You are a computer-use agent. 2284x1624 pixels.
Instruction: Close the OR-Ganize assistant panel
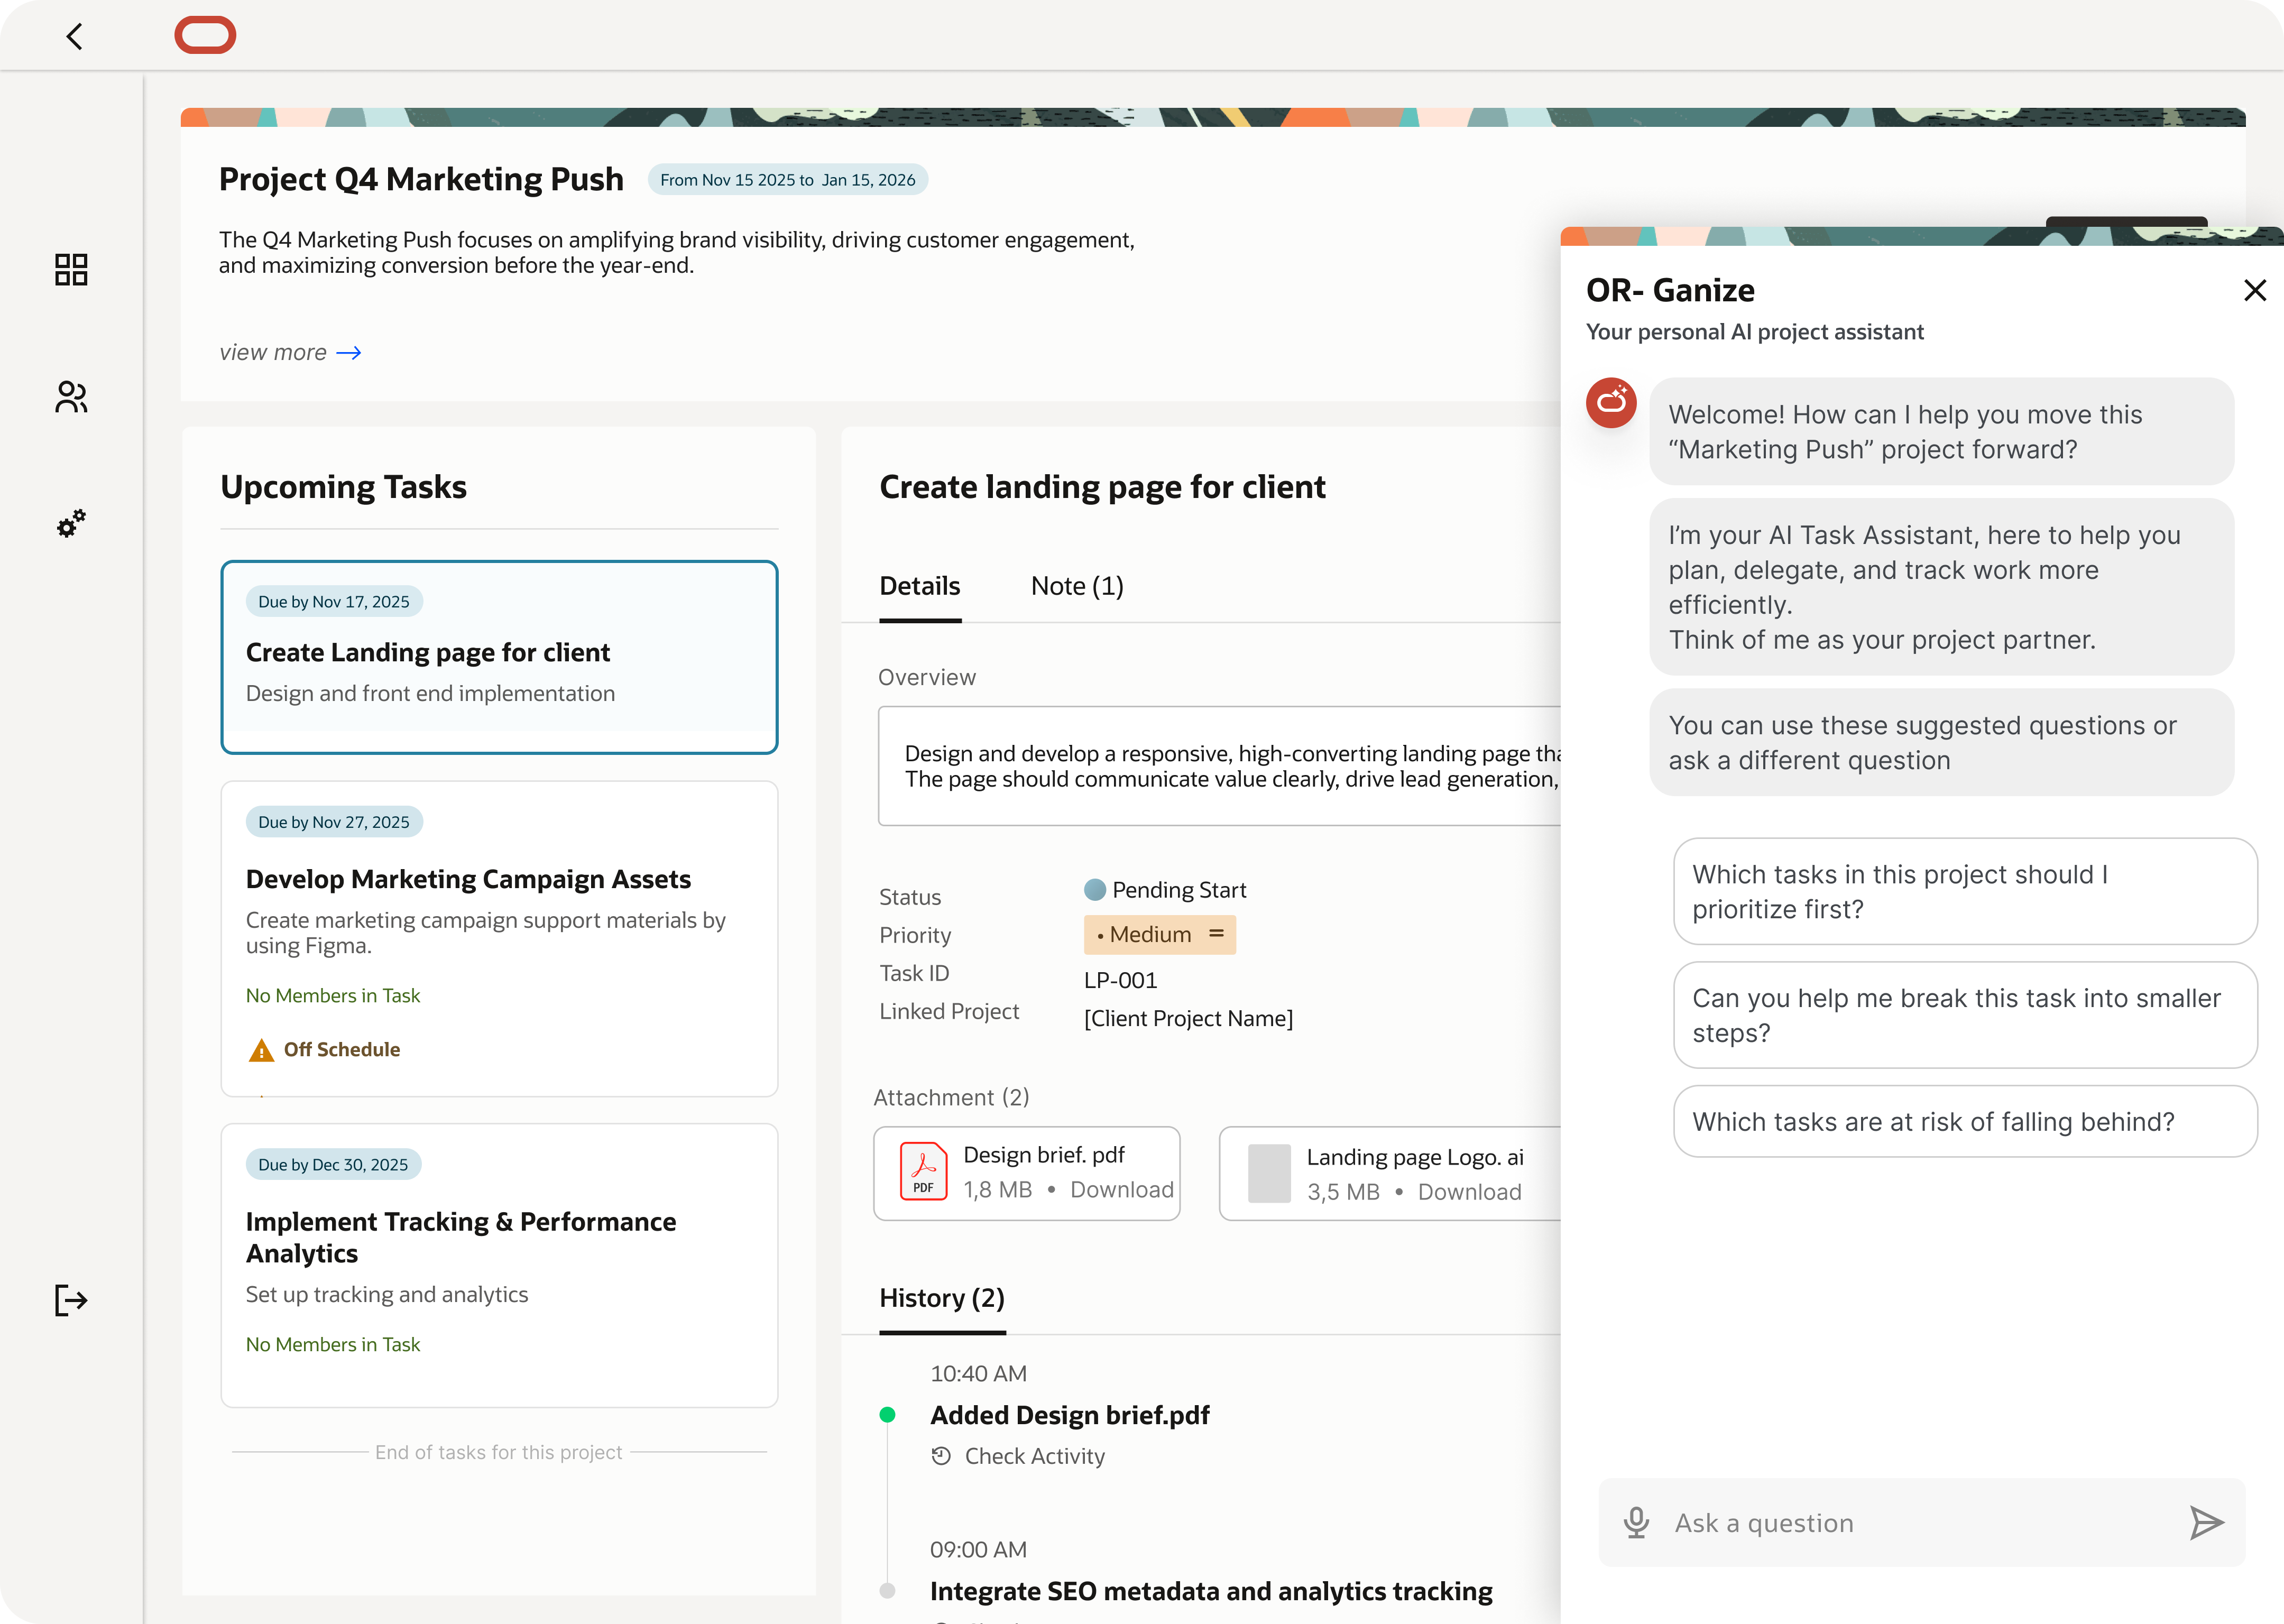2255,290
